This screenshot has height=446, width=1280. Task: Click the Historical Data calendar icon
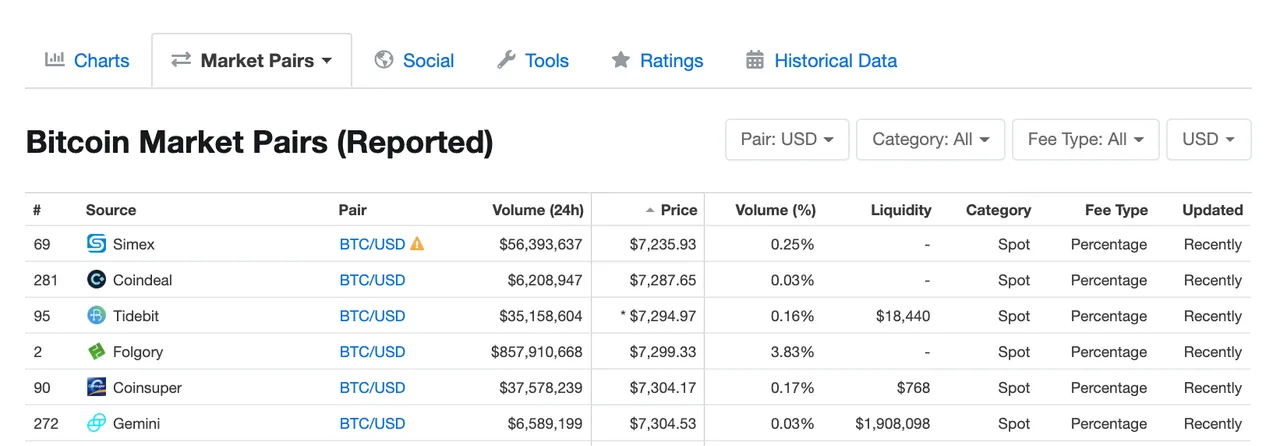[x=755, y=60]
